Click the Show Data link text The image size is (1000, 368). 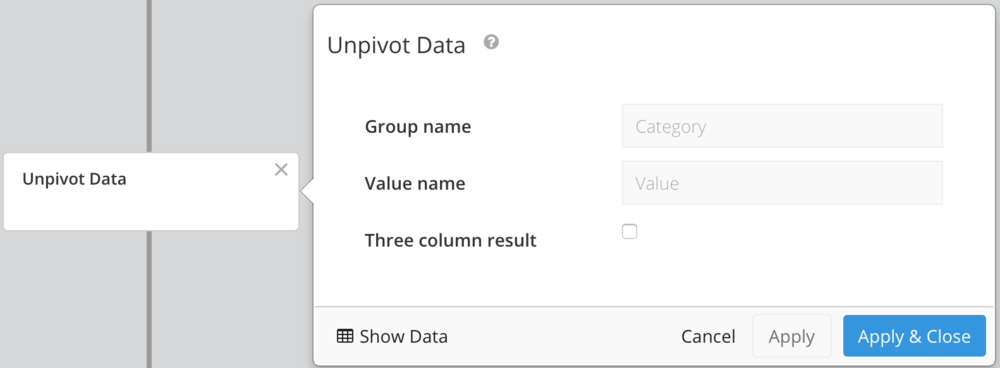pos(404,336)
